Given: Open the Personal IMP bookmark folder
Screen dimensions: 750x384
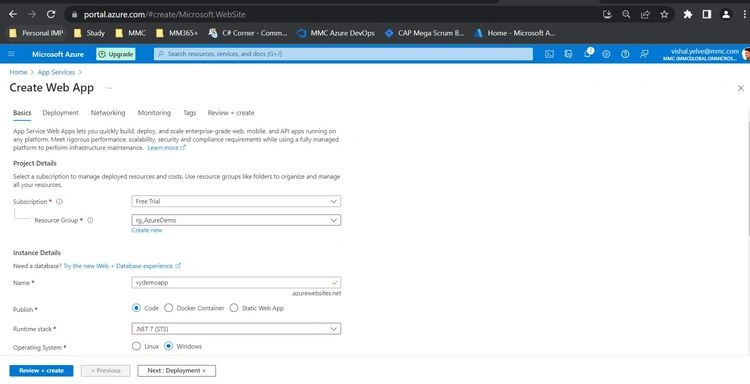Looking at the screenshot, I should point(36,33).
